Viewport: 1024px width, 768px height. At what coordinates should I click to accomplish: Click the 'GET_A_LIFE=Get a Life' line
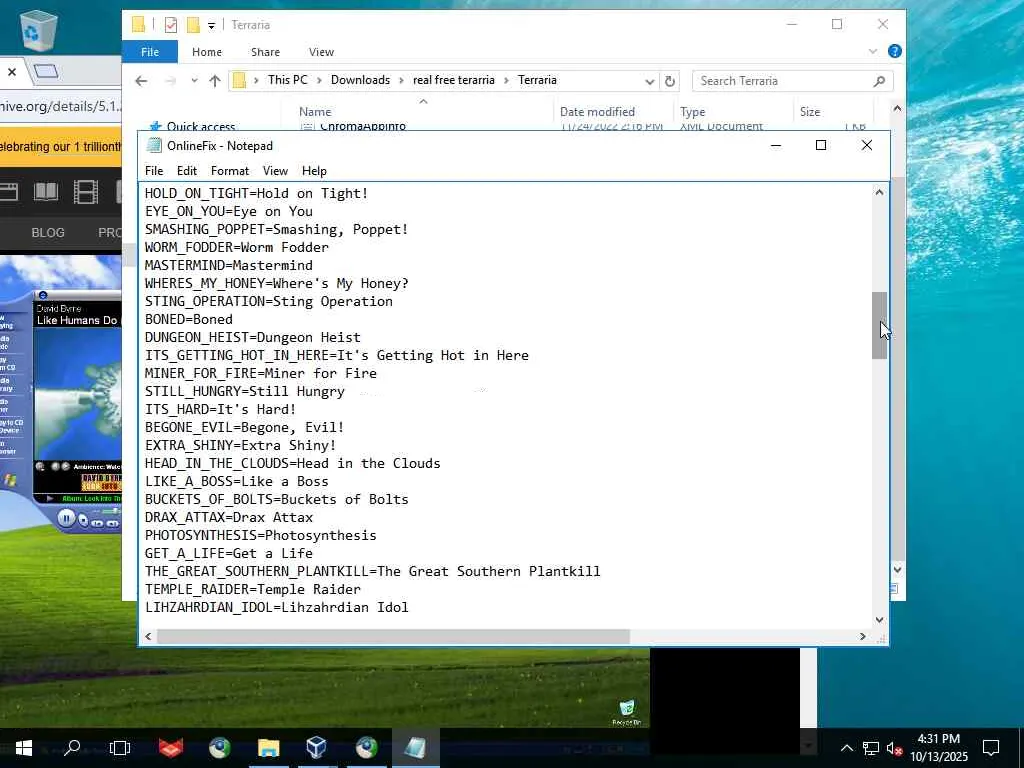coord(229,553)
